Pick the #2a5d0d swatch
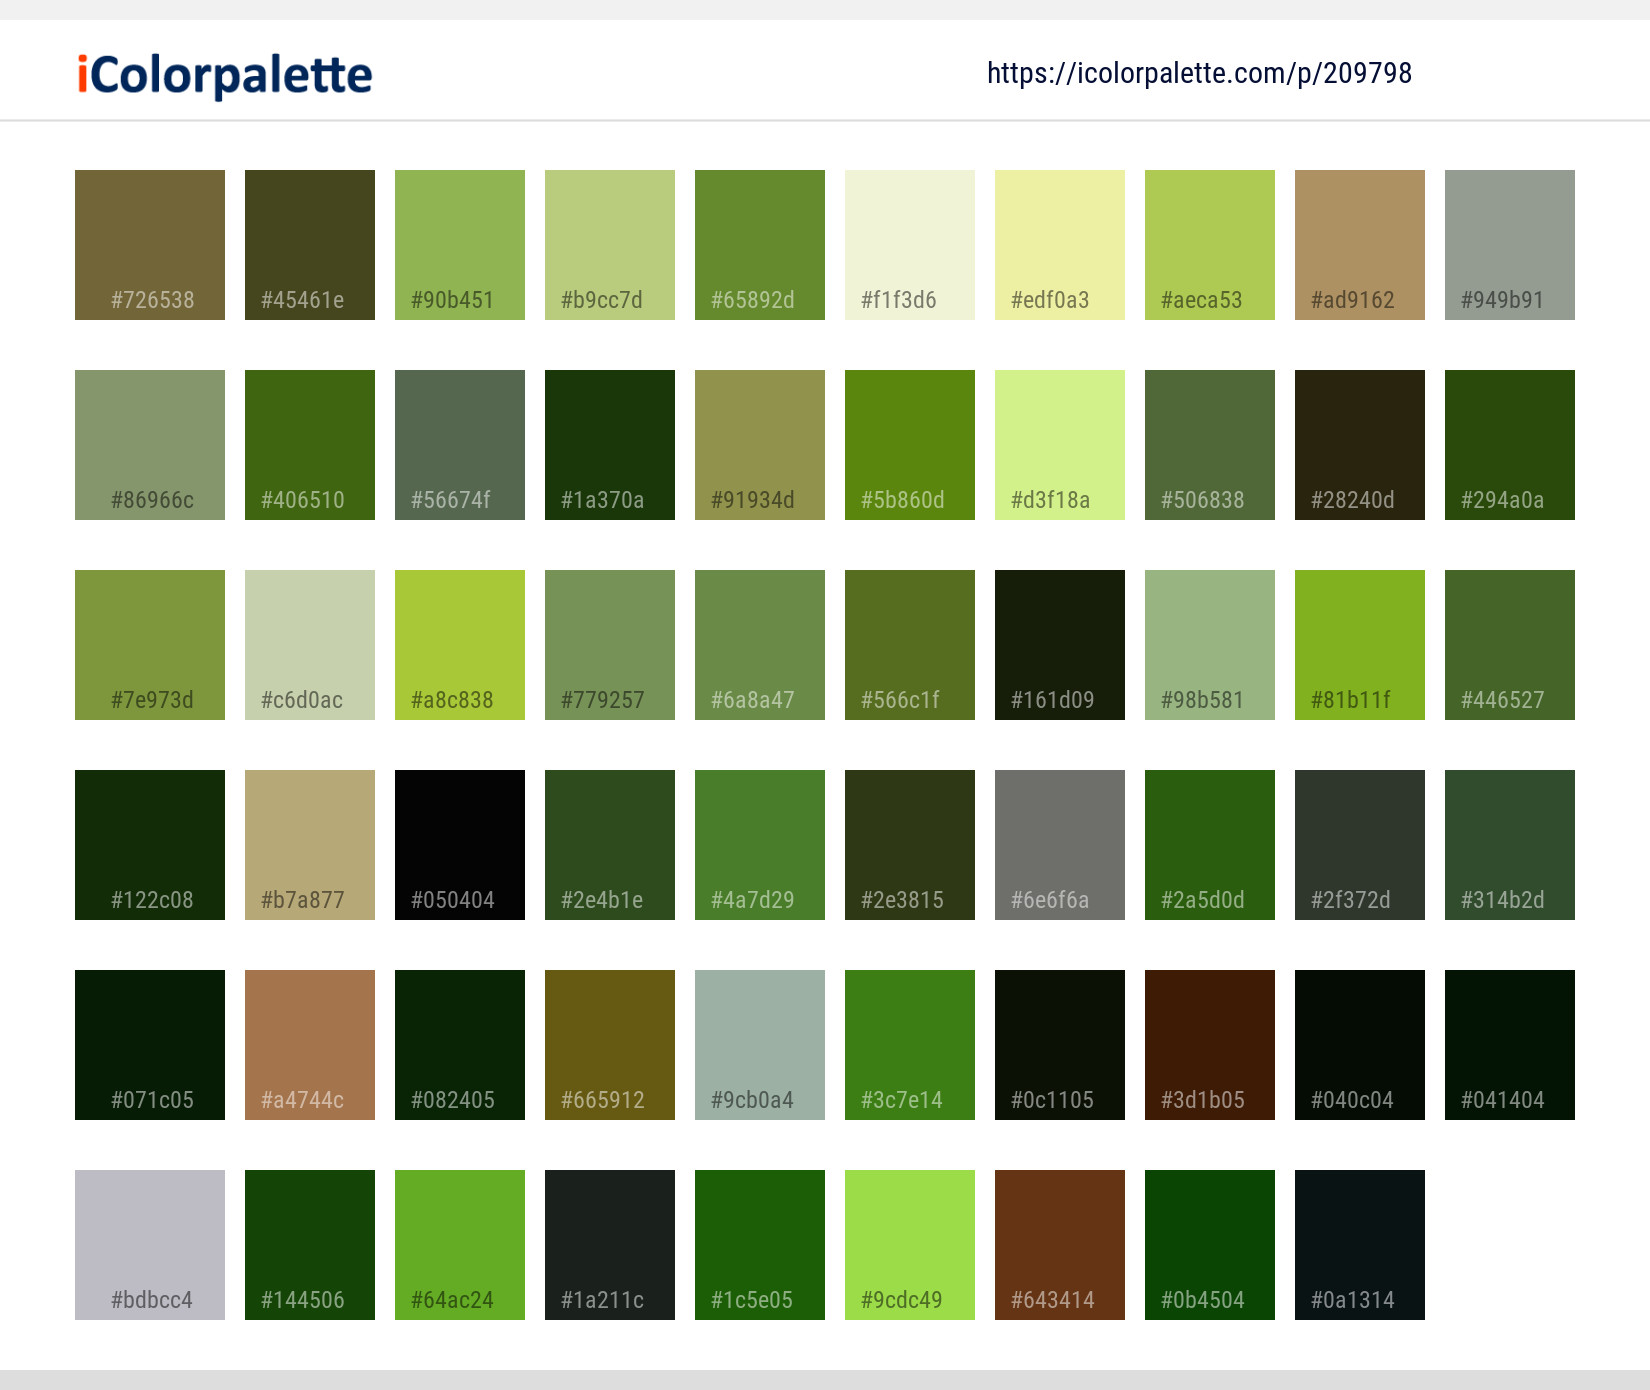This screenshot has width=1650, height=1390. pyautogui.click(x=1210, y=845)
